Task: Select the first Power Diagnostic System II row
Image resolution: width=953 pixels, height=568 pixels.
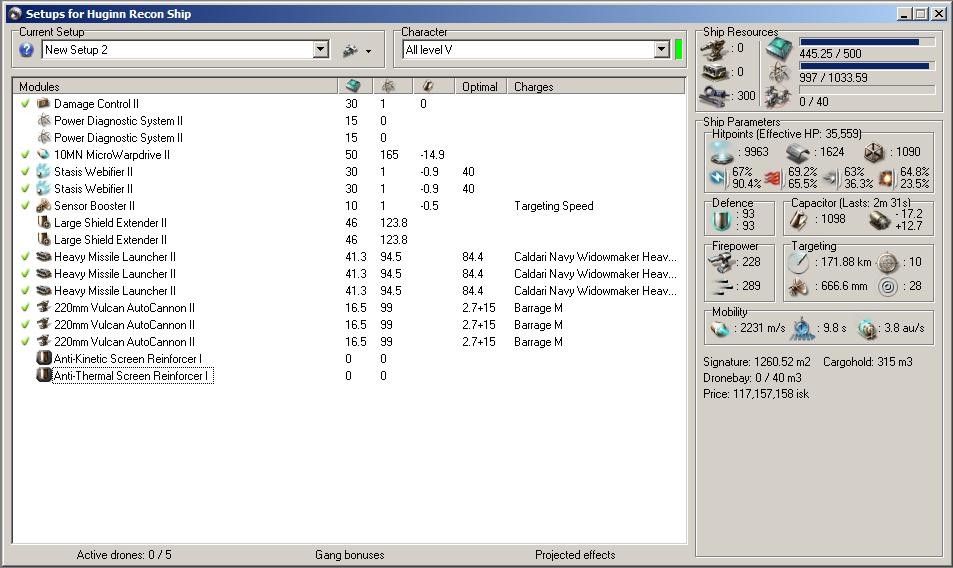Action: 348,121
